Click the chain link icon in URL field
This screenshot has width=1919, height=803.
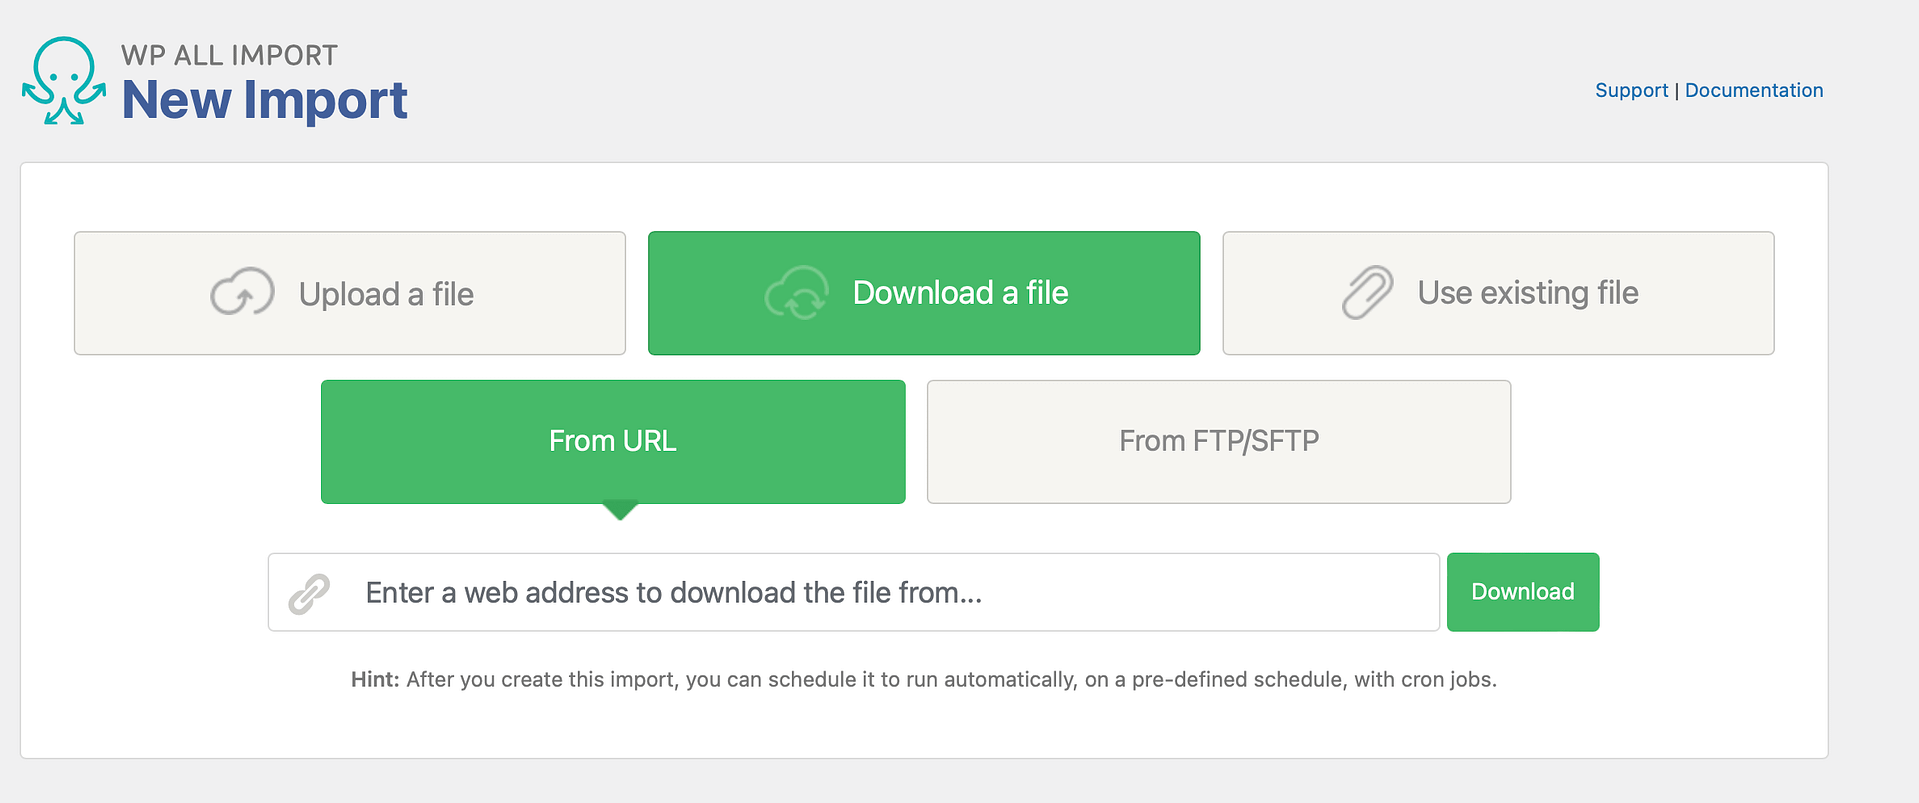point(309,594)
